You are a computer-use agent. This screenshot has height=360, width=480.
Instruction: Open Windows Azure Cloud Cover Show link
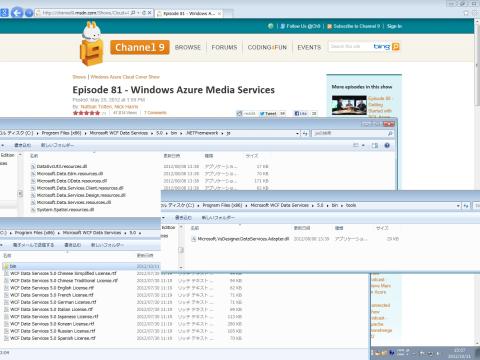[125, 77]
